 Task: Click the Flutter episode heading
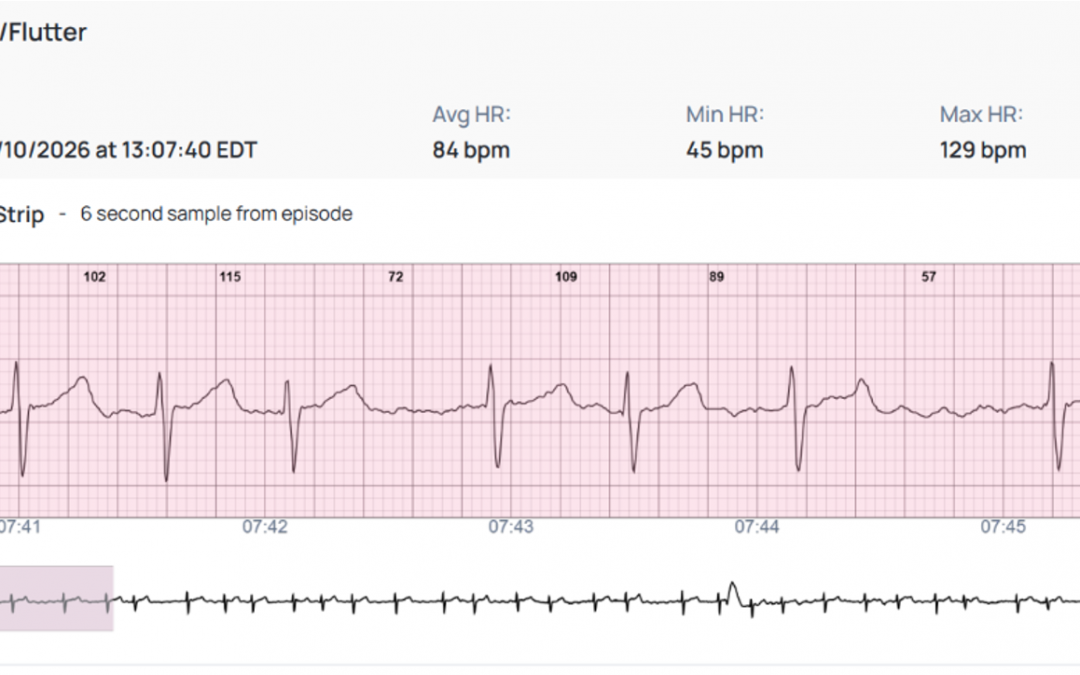pos(43,32)
